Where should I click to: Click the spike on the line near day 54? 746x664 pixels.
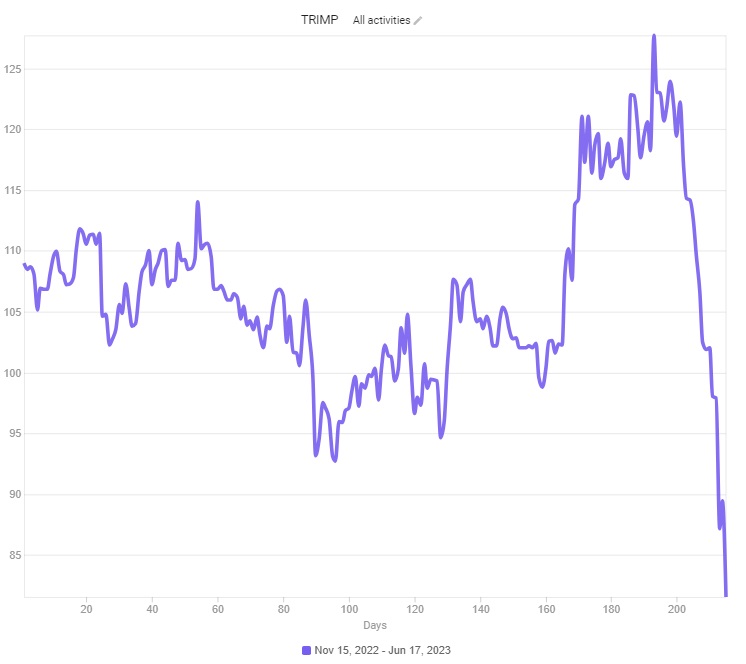[198, 203]
